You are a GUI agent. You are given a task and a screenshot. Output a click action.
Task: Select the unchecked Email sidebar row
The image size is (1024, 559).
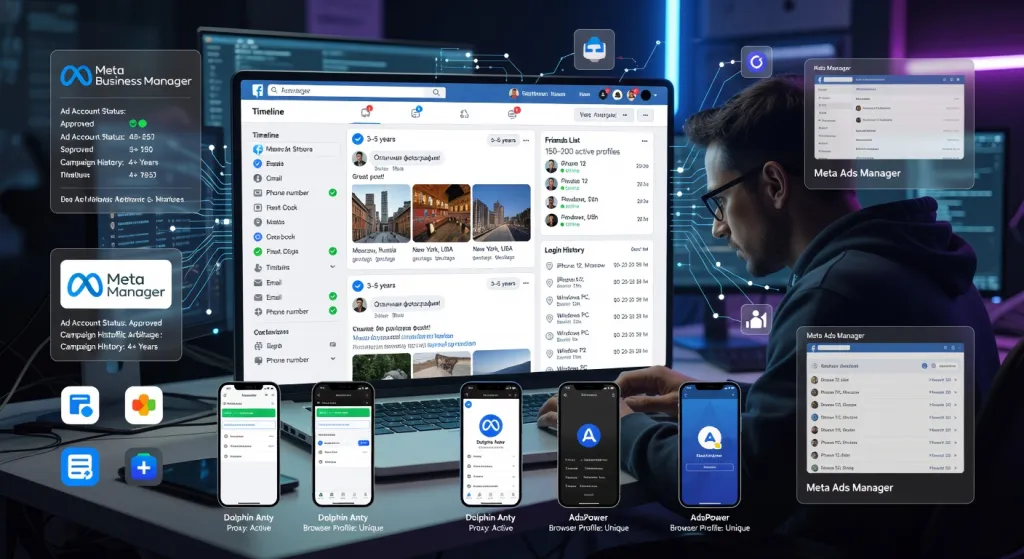pyautogui.click(x=294, y=283)
